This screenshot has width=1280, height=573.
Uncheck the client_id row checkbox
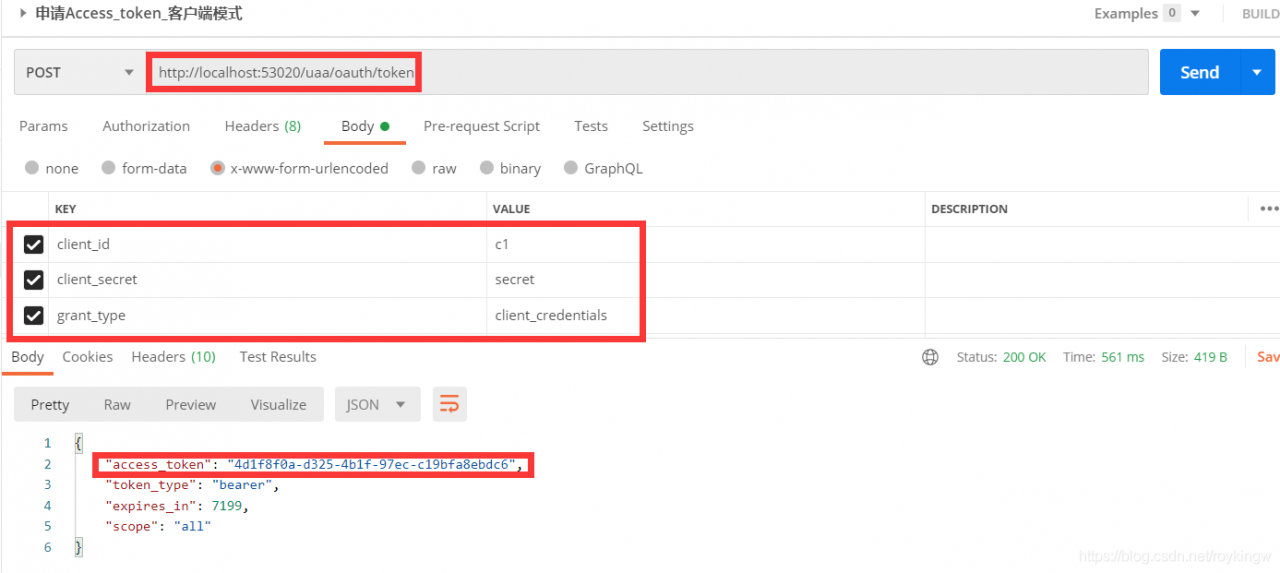point(33,244)
